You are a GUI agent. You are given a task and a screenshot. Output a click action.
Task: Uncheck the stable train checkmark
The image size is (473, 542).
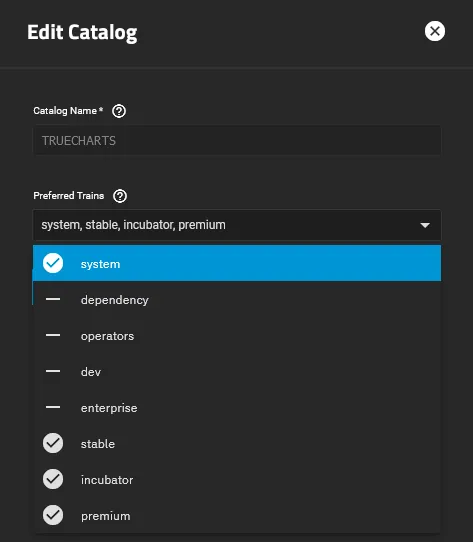tap(53, 443)
